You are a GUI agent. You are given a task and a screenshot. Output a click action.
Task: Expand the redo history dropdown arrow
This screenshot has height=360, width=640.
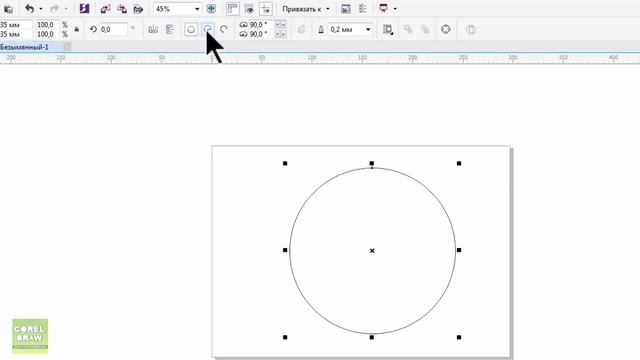point(66,9)
